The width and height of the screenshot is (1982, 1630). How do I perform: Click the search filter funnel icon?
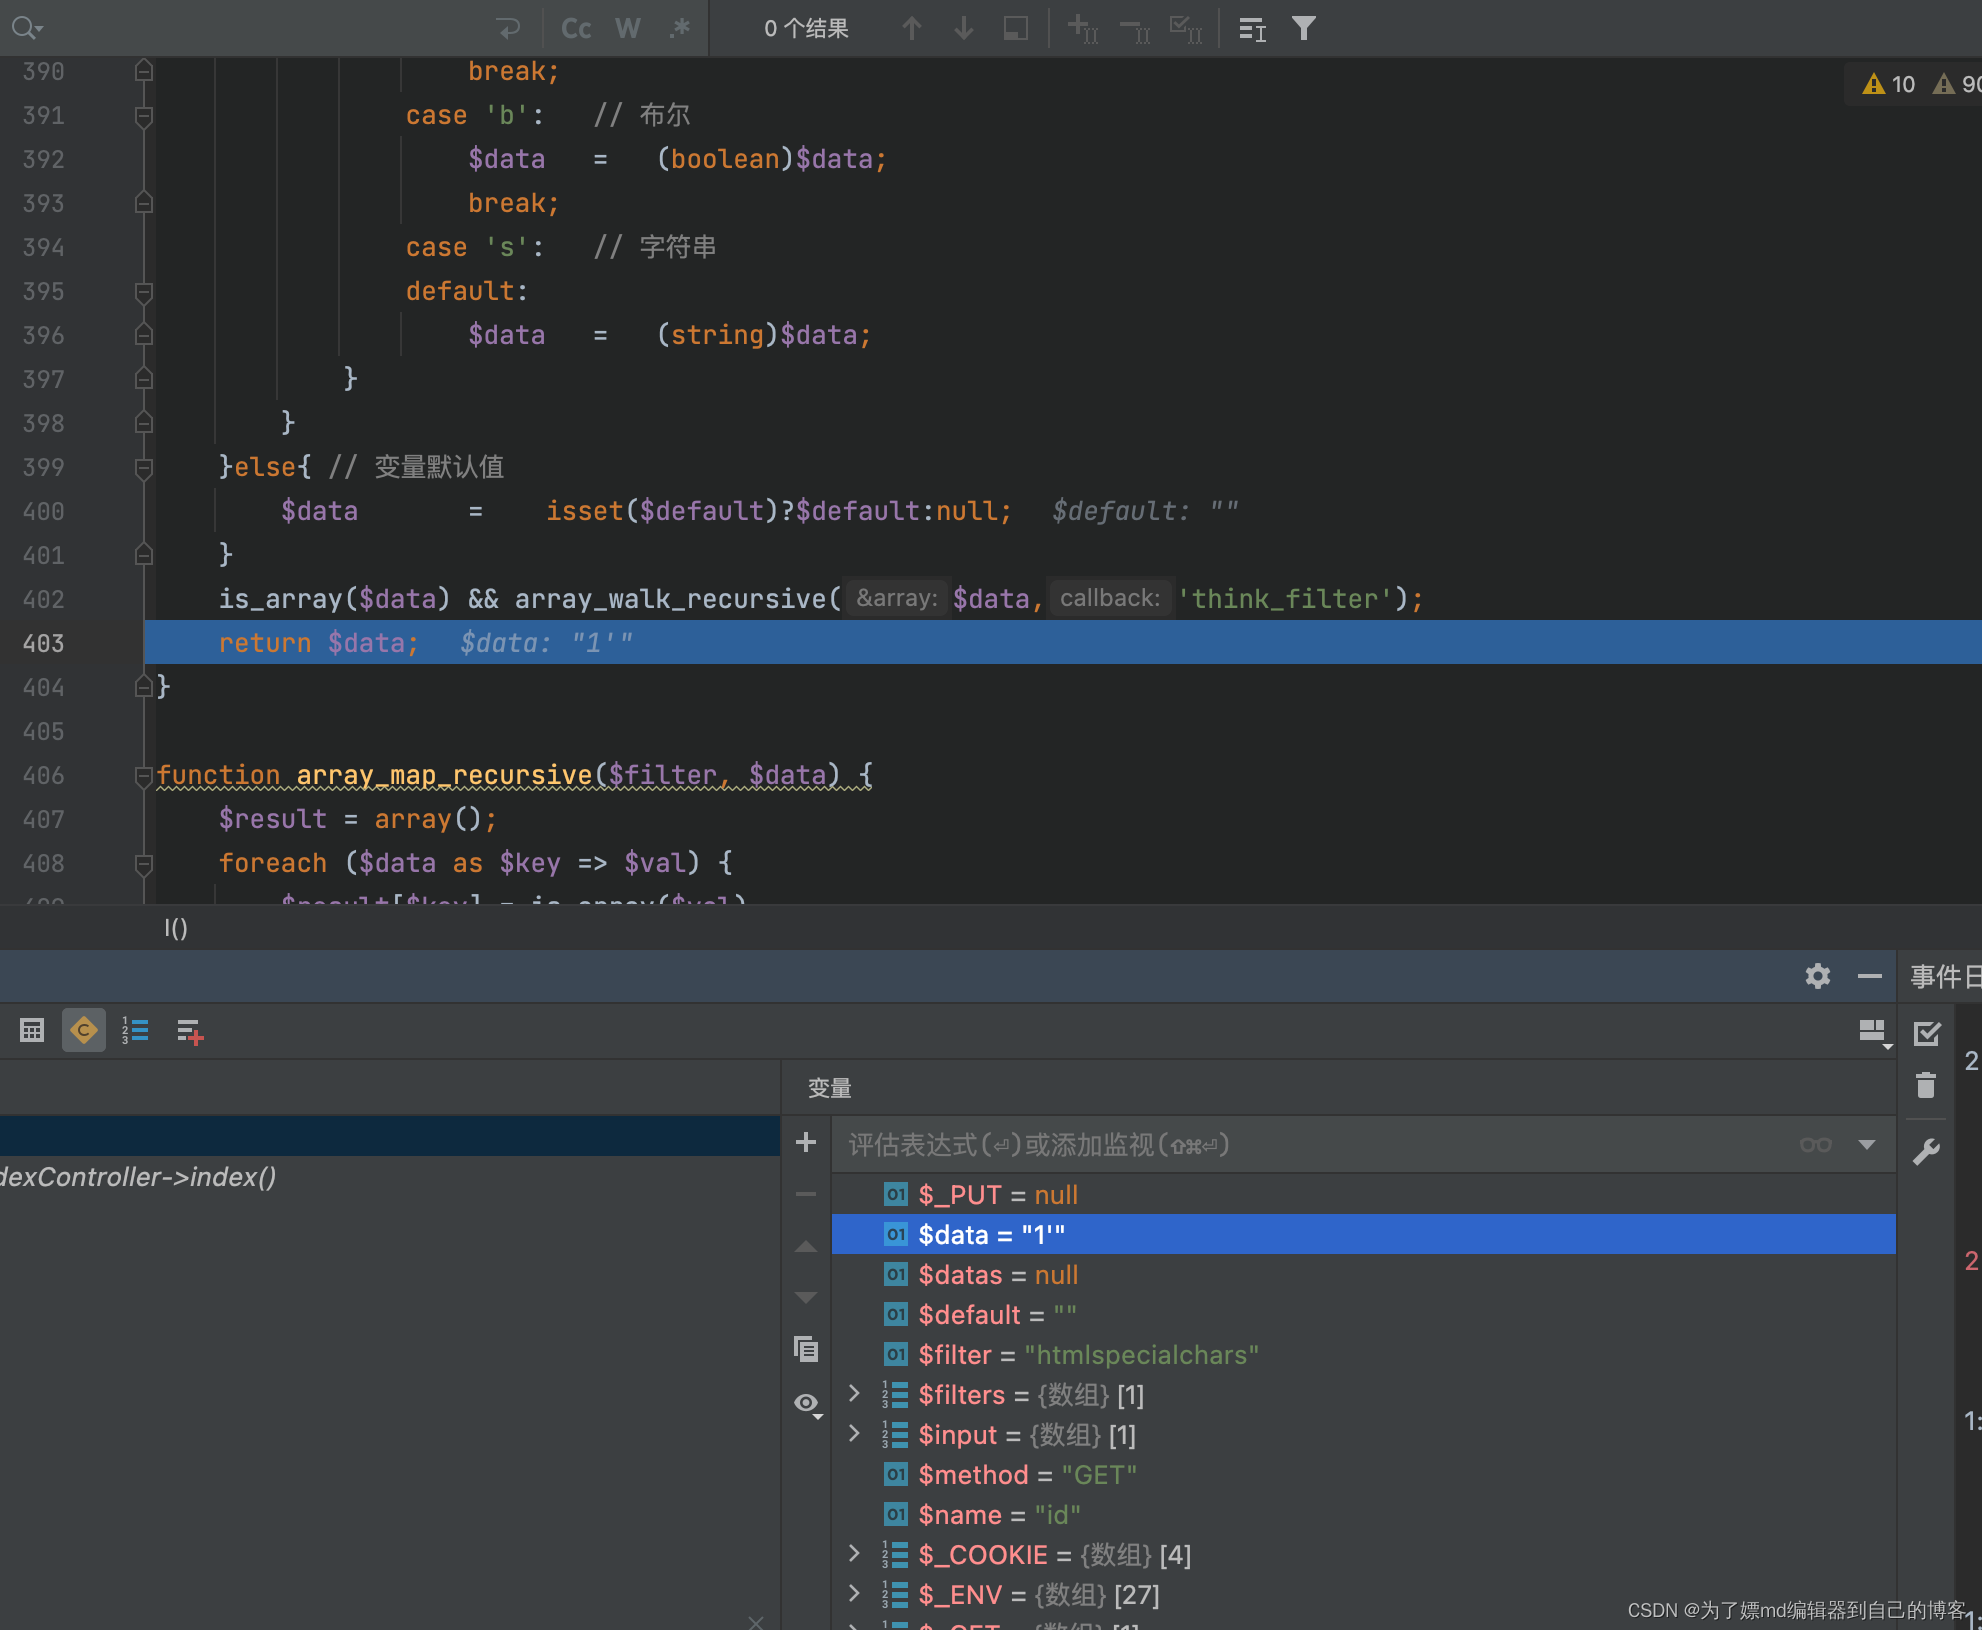(x=1303, y=28)
